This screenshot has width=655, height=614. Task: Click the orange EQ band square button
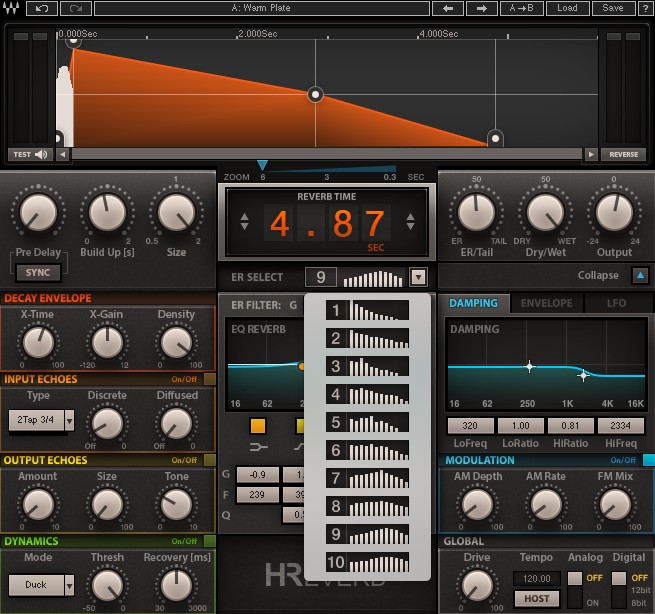(x=258, y=426)
